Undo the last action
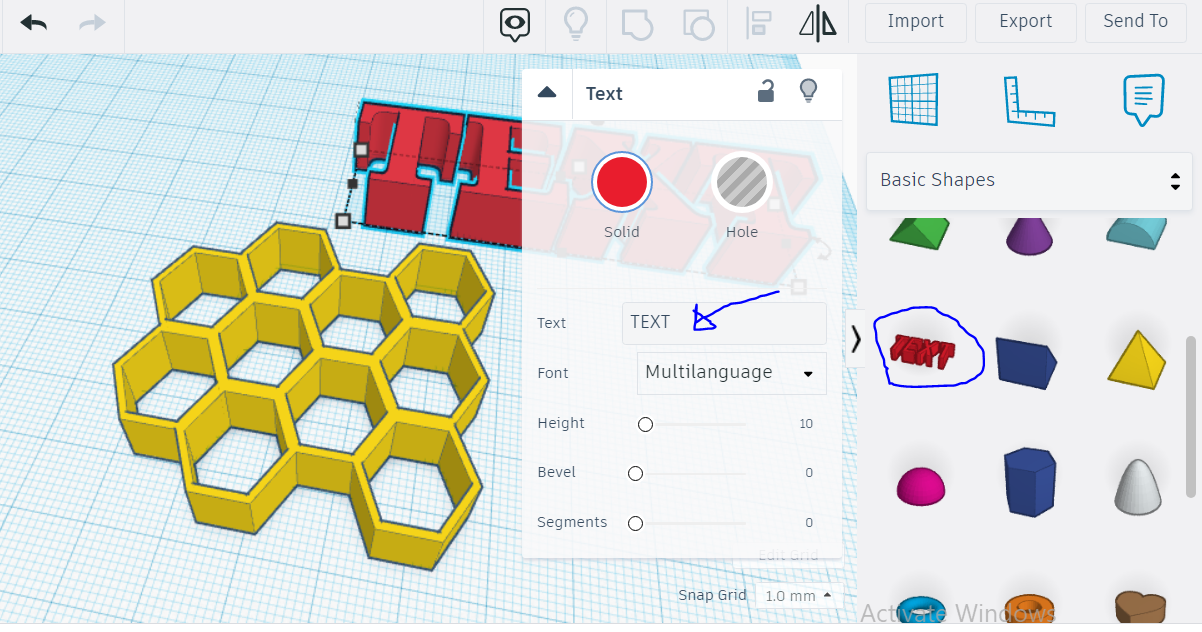The image size is (1202, 632). [33, 22]
